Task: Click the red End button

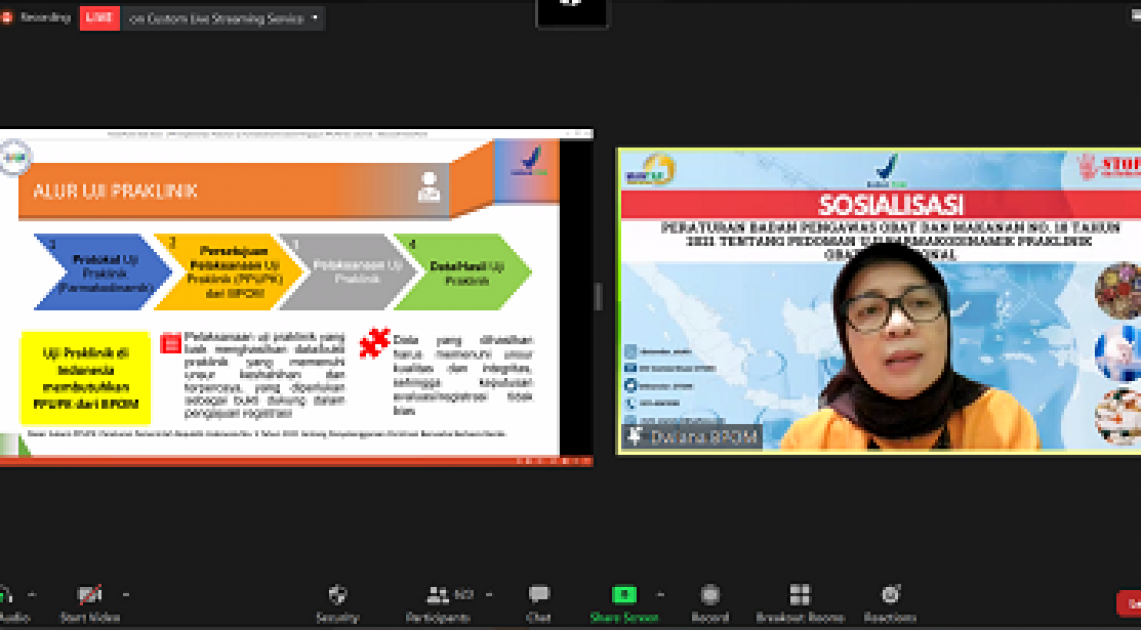Action: pyautogui.click(x=1129, y=603)
